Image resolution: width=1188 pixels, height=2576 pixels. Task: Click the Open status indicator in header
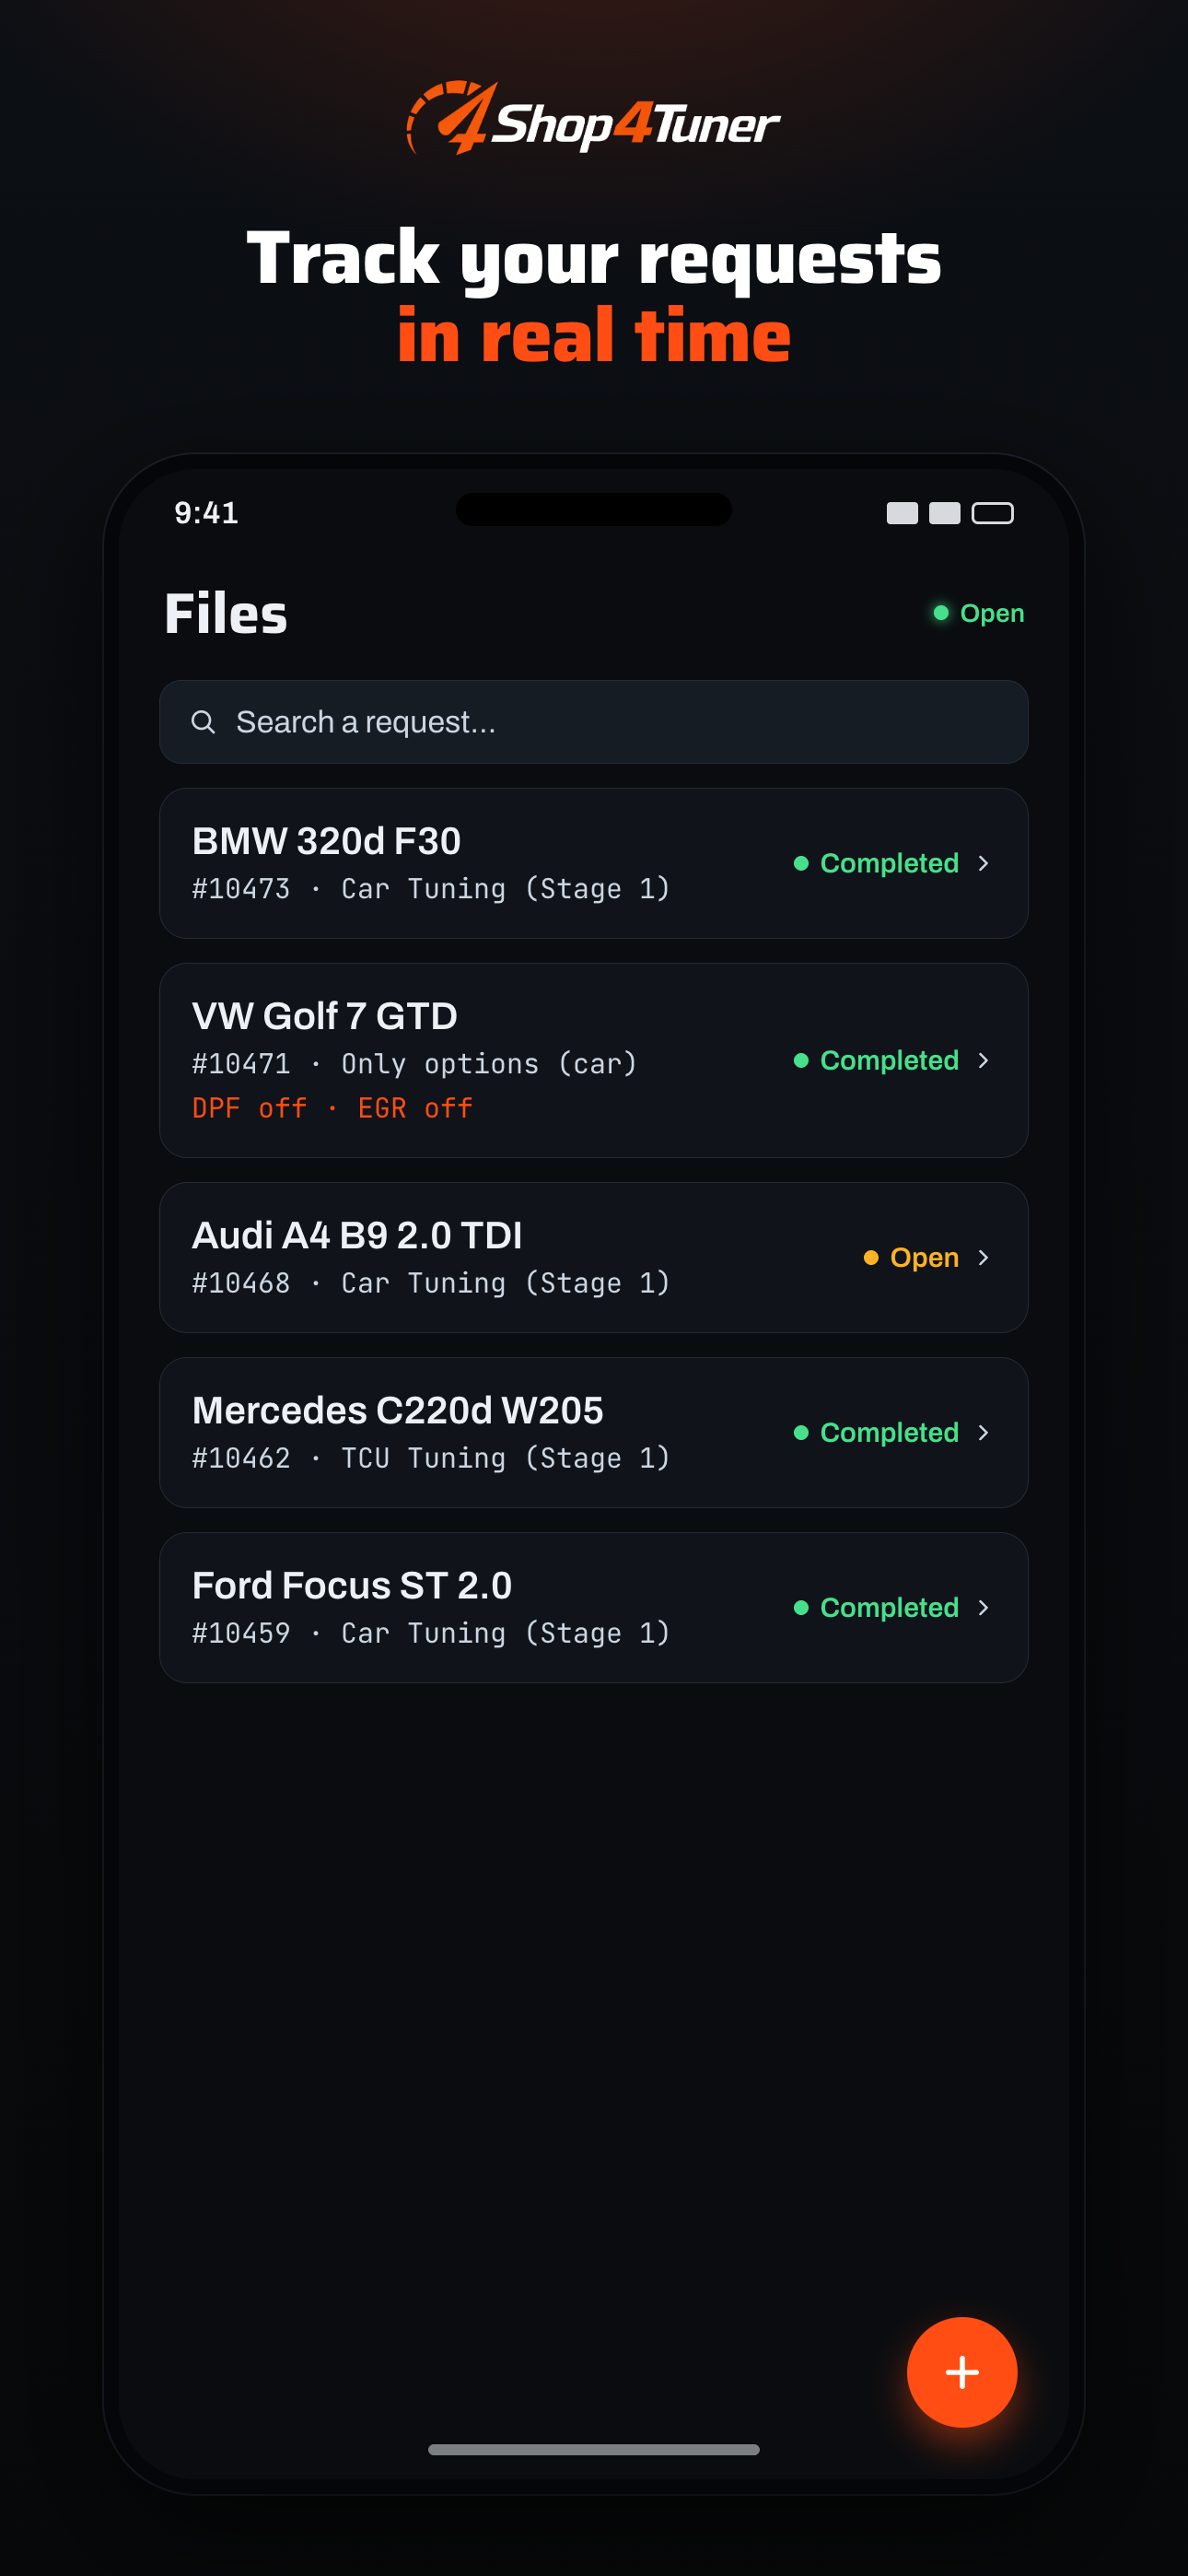pyautogui.click(x=978, y=613)
